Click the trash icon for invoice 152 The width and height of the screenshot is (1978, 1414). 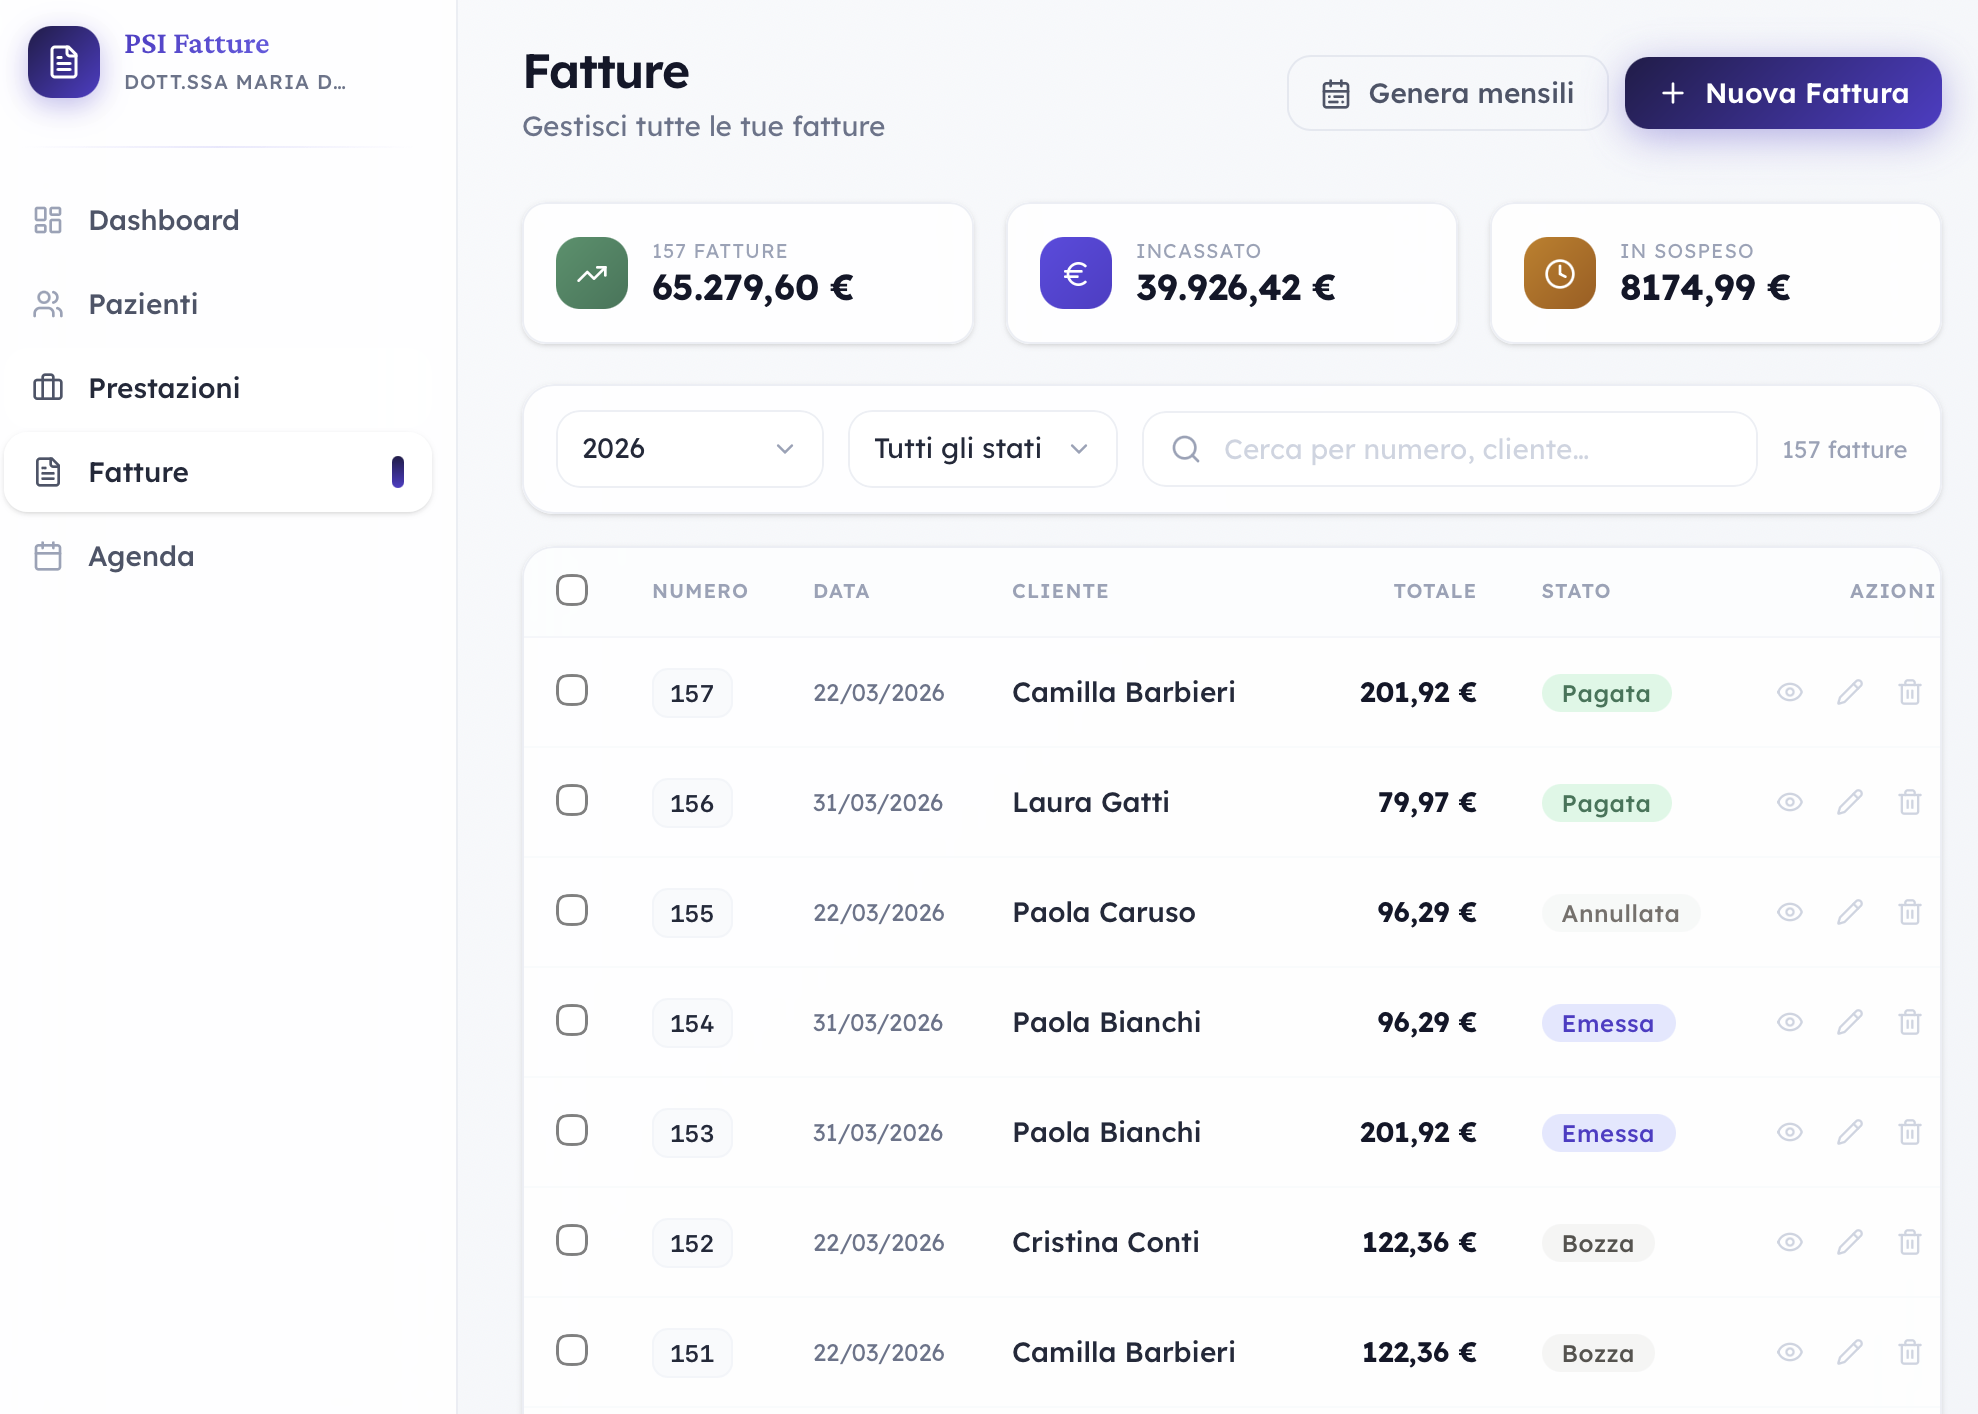tap(1909, 1242)
